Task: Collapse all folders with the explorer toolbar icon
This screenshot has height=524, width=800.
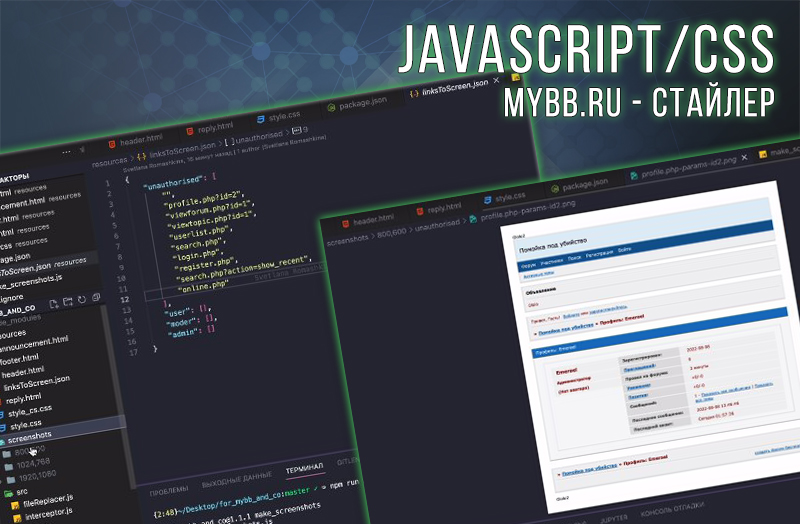Action: click(x=96, y=297)
